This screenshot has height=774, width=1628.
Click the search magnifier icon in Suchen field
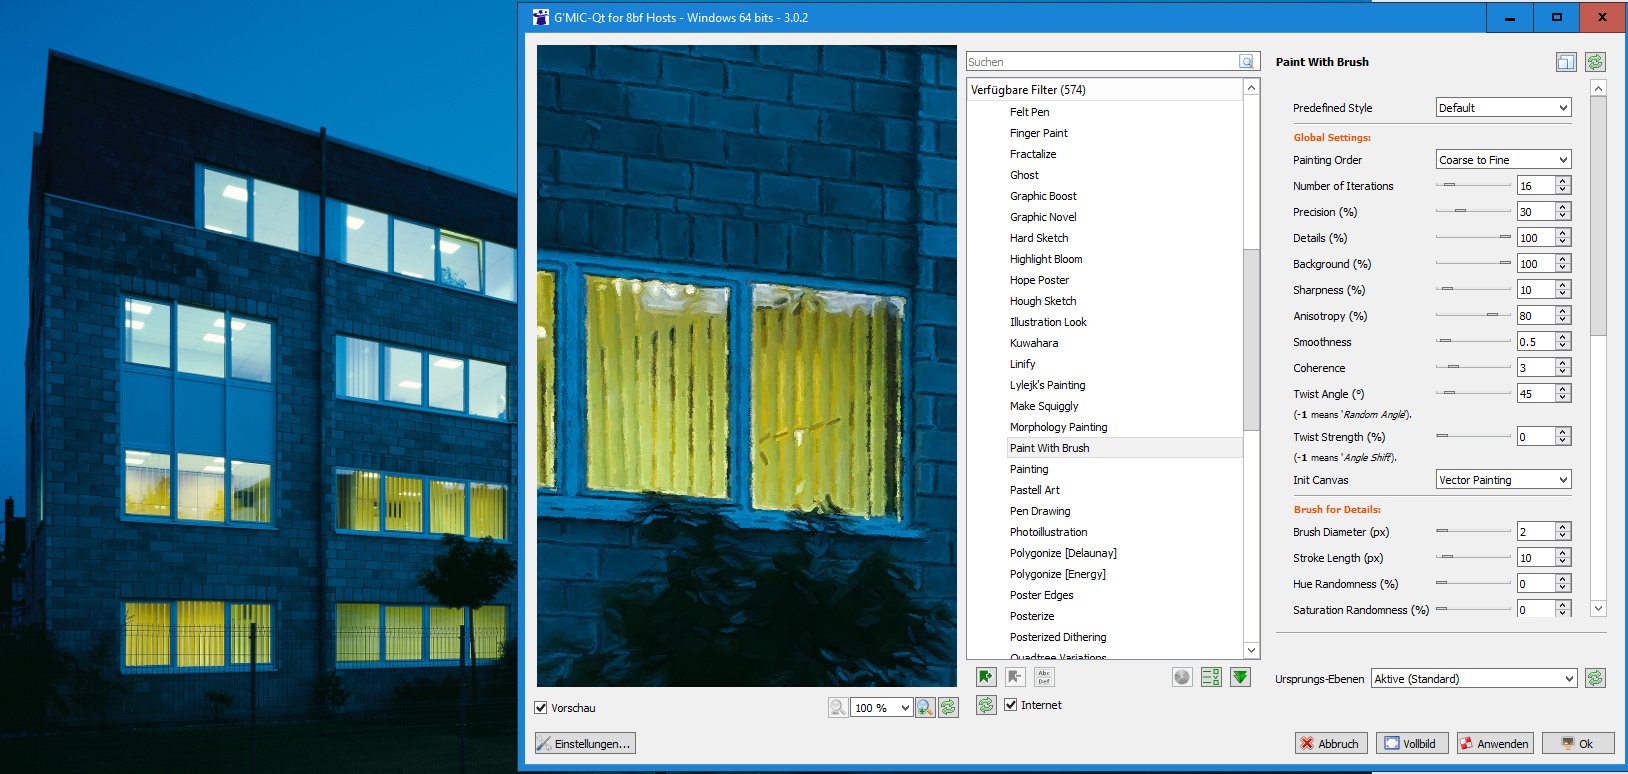[1246, 62]
